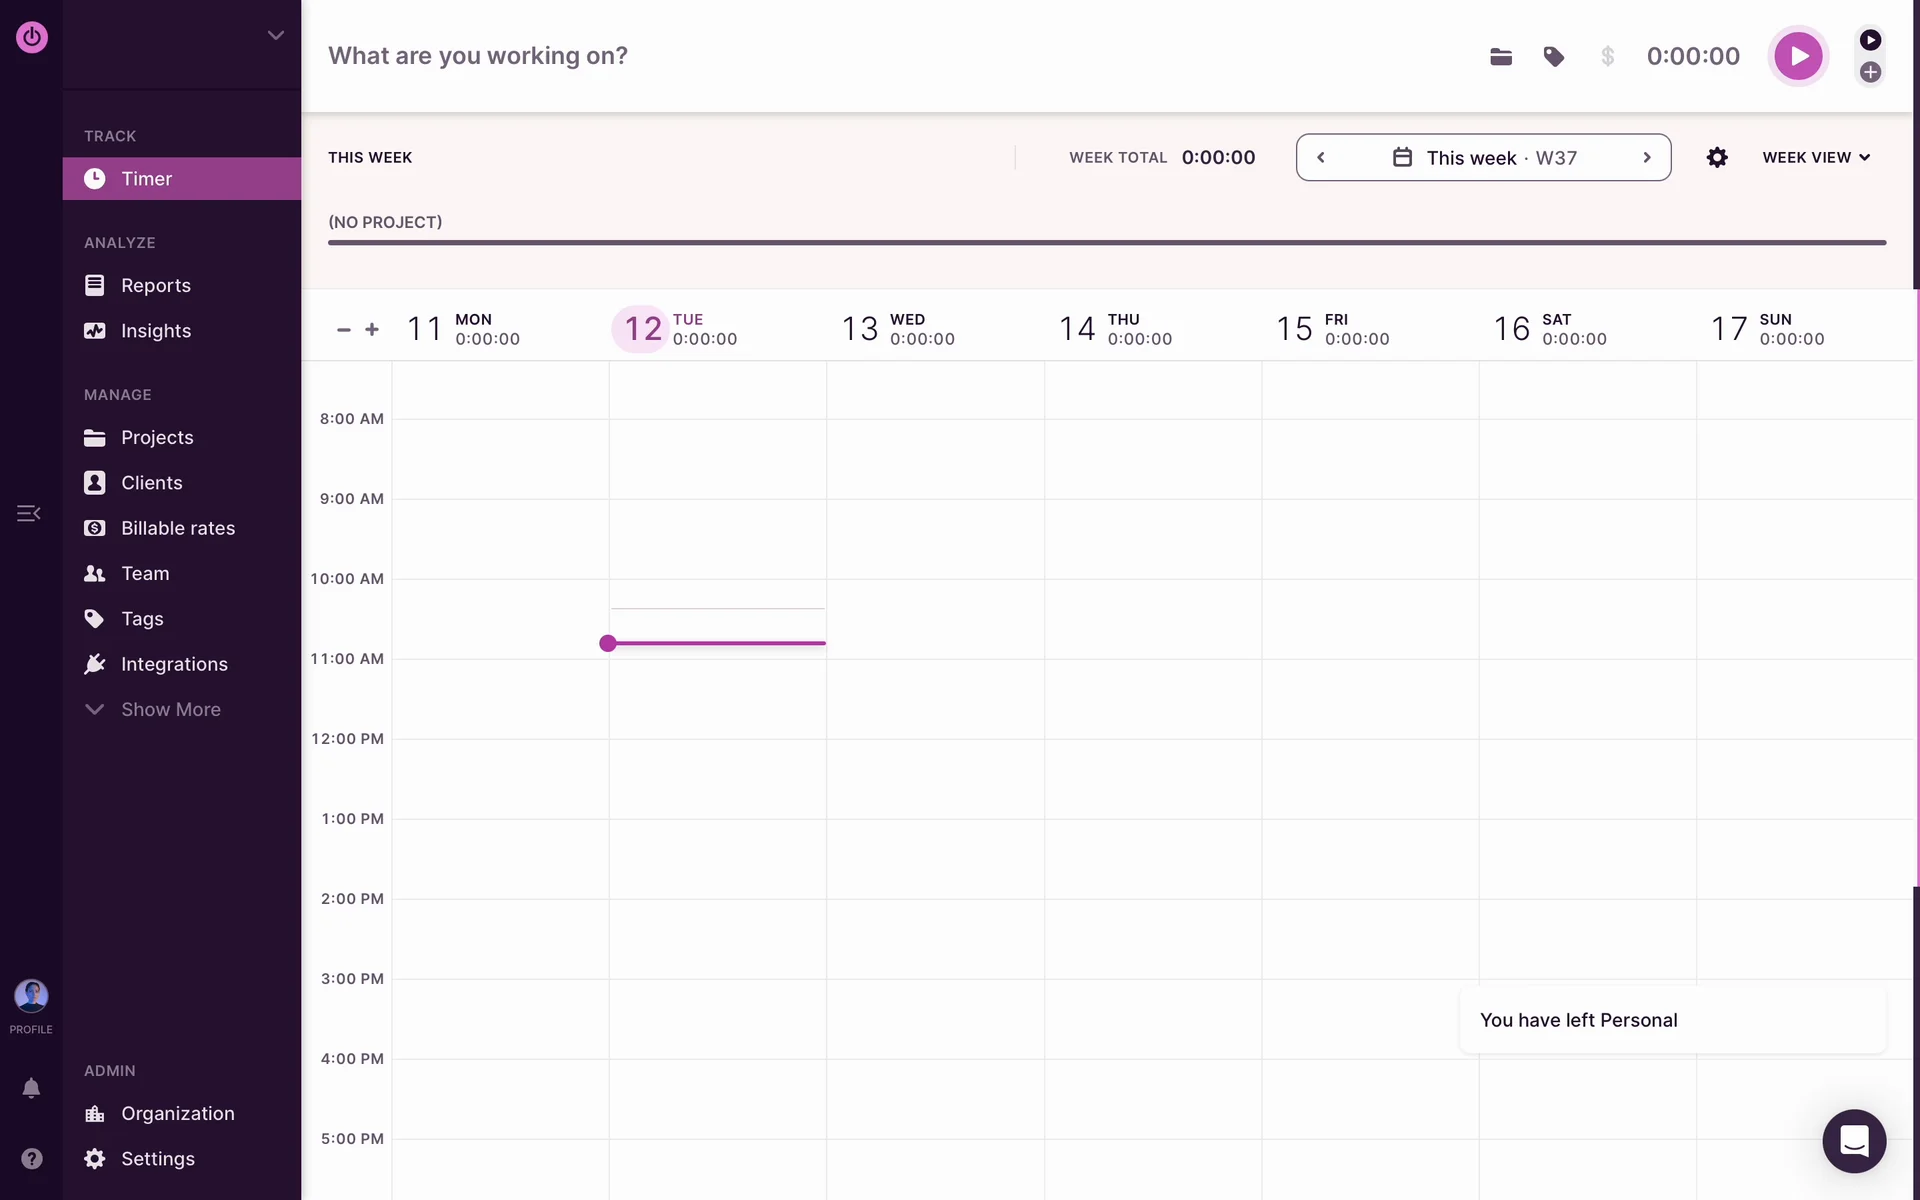Zoom out the calendar with minus button
The height and width of the screenshot is (1200, 1920).
(344, 329)
